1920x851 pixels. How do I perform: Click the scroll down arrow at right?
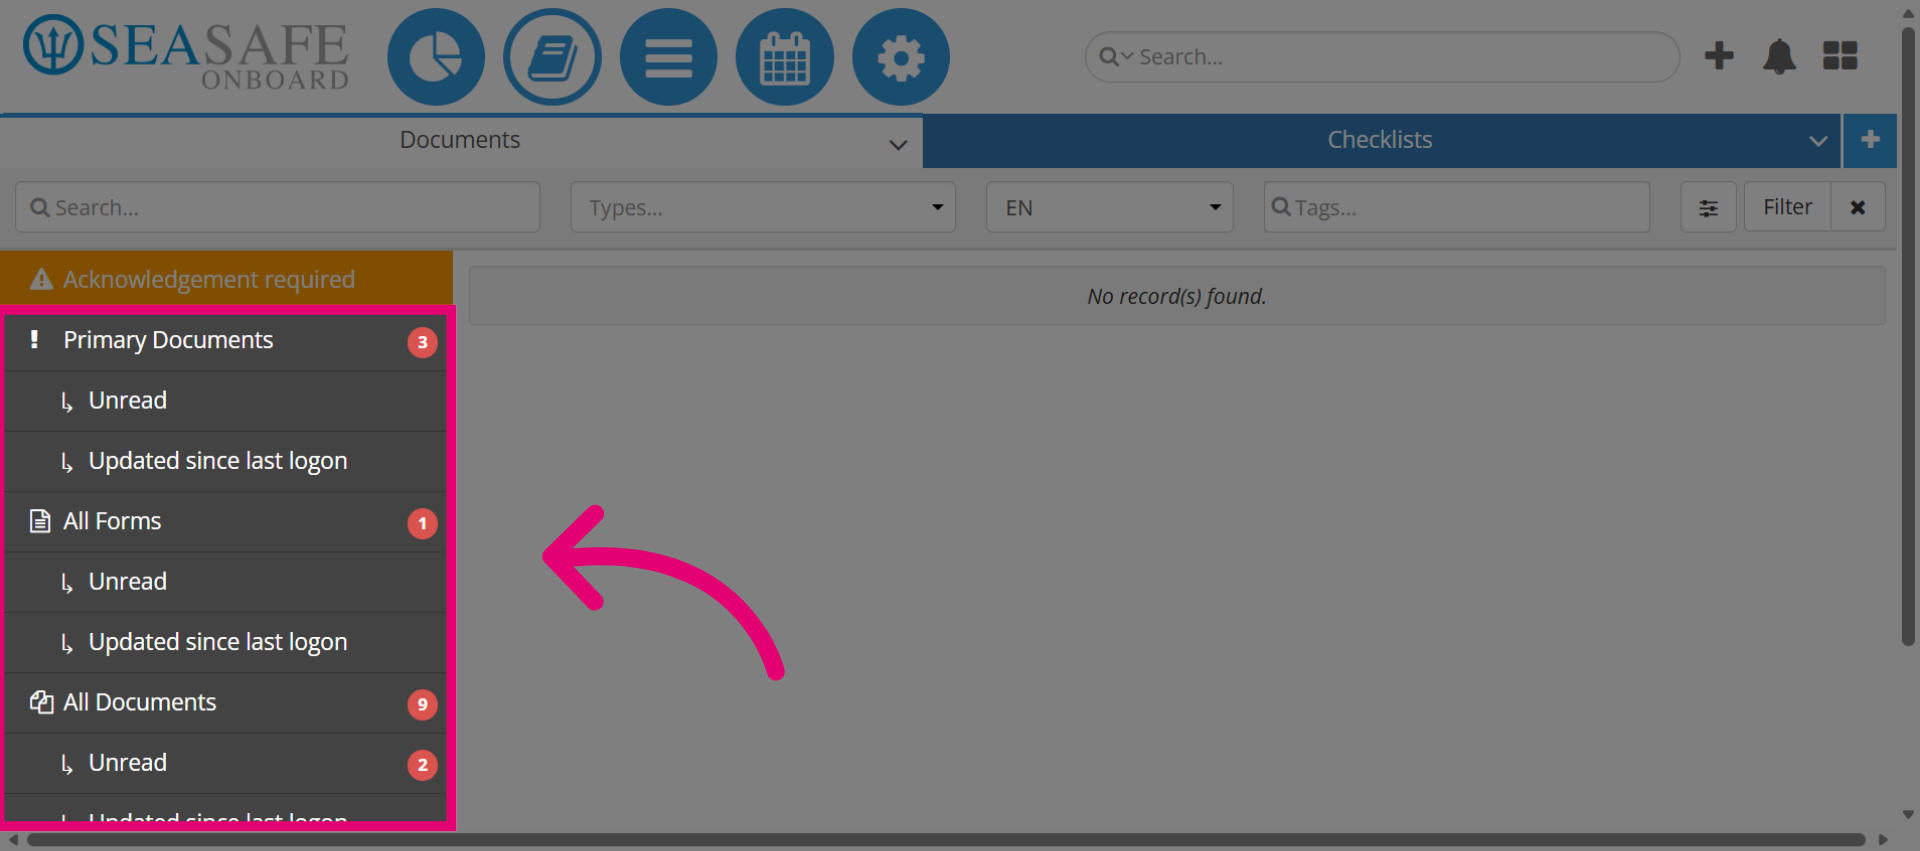(1908, 815)
